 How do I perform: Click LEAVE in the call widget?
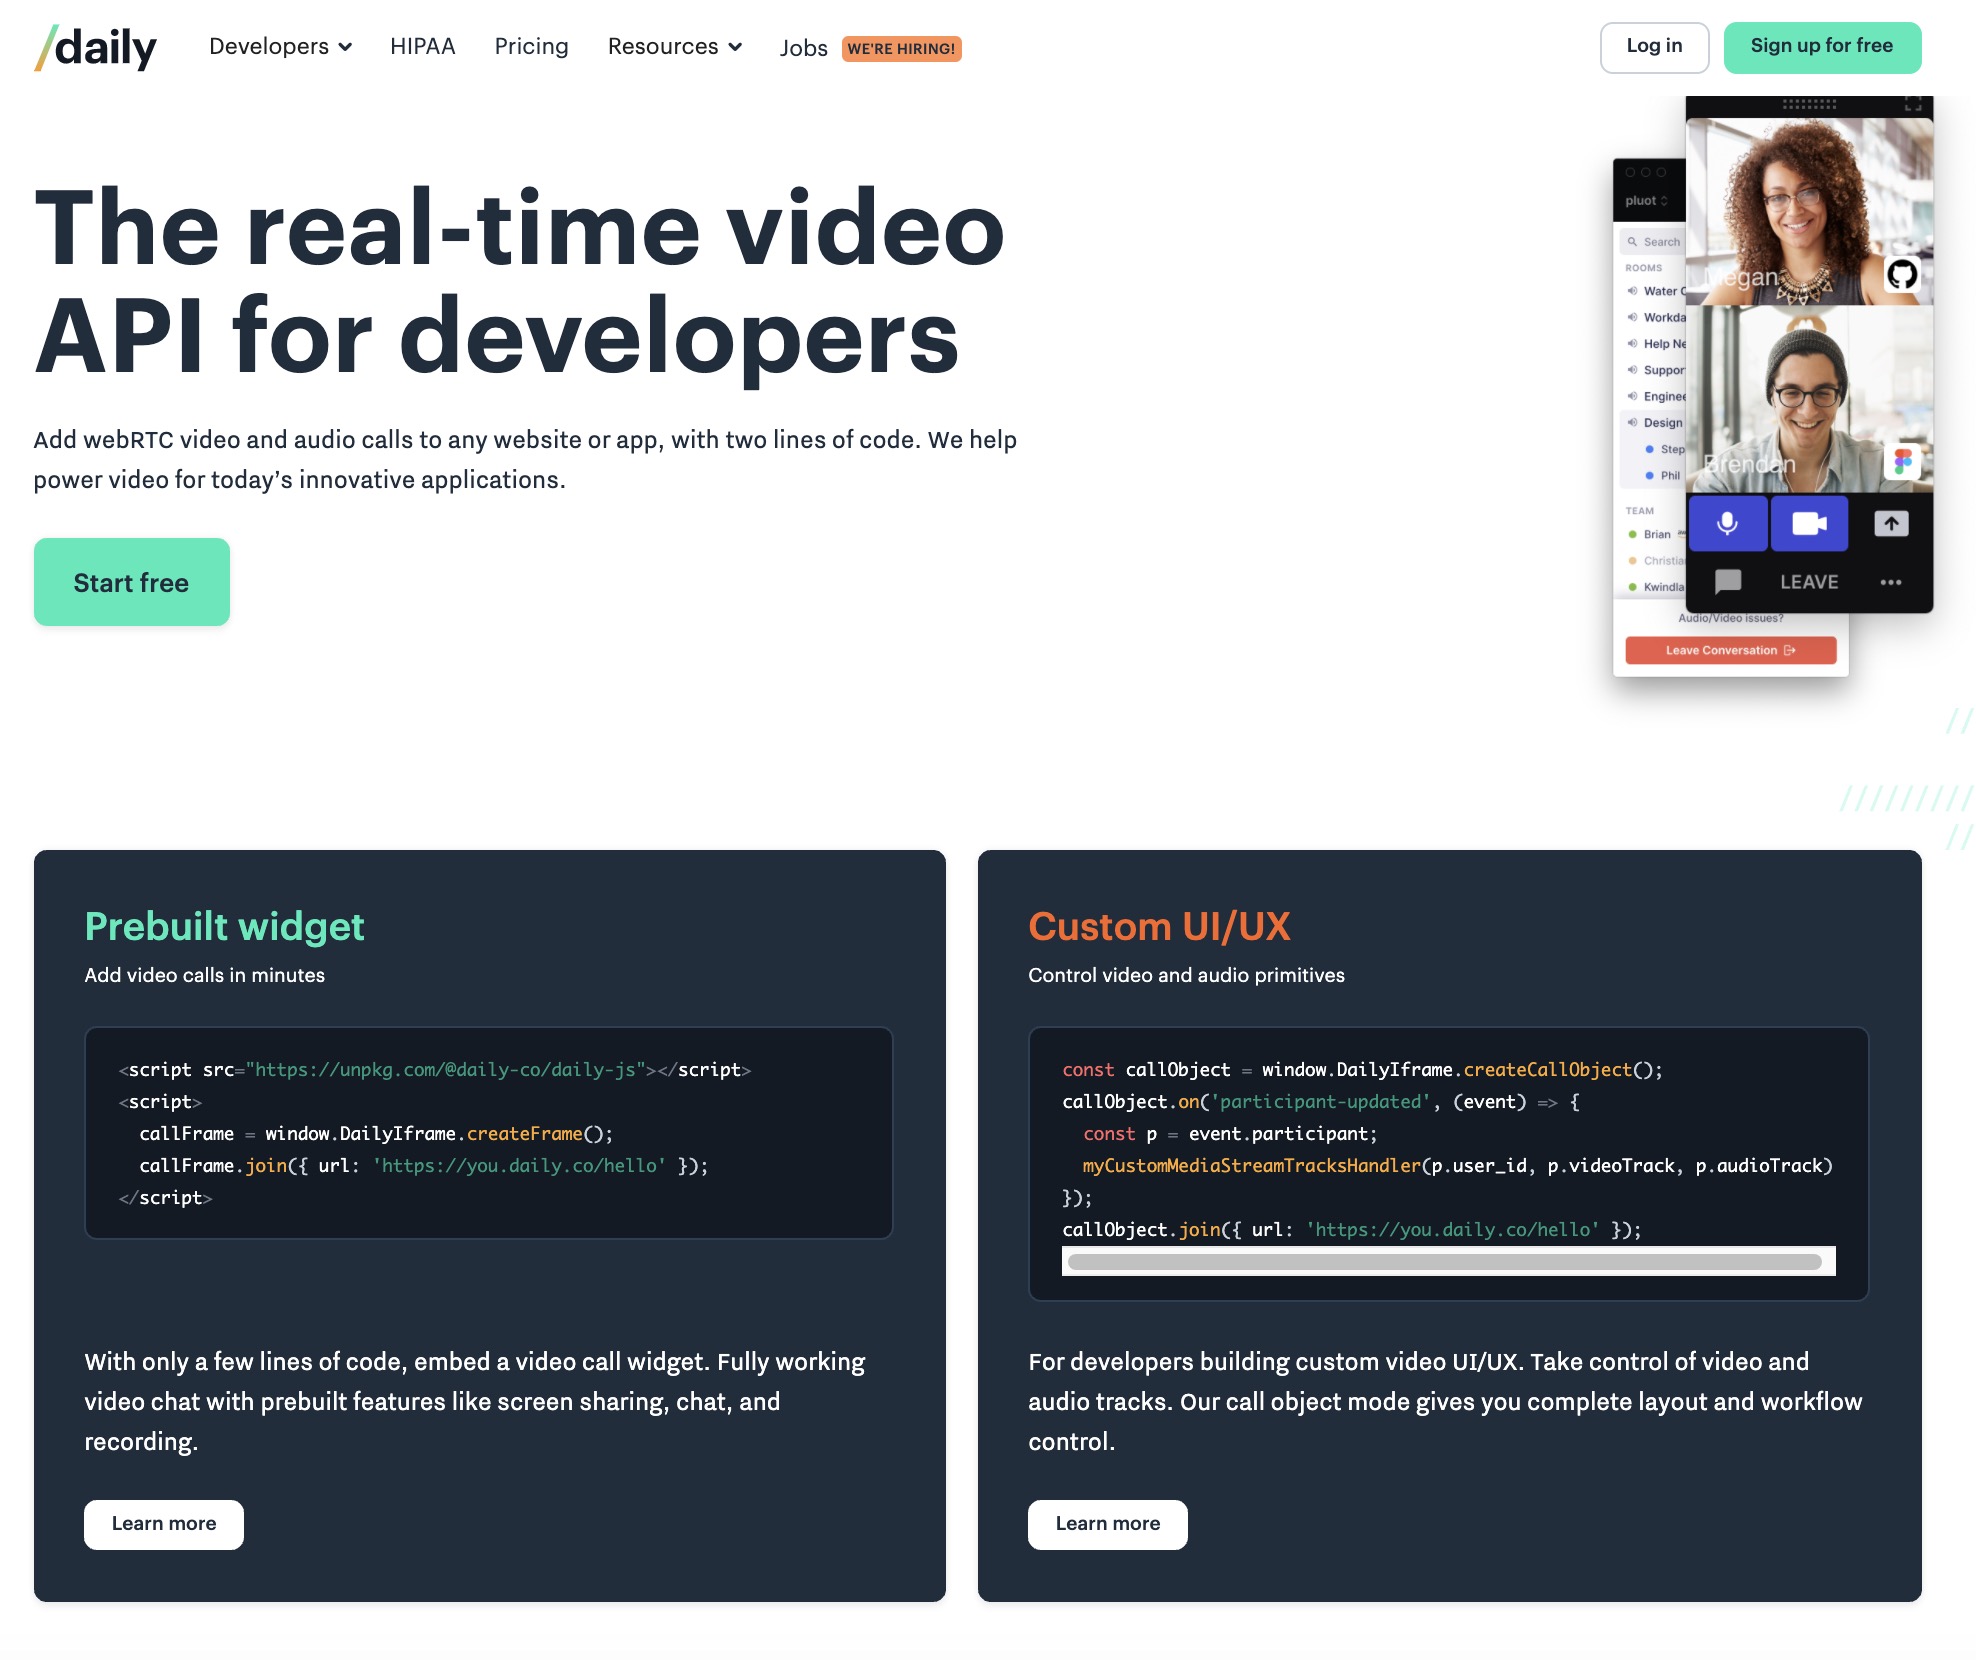(1809, 582)
